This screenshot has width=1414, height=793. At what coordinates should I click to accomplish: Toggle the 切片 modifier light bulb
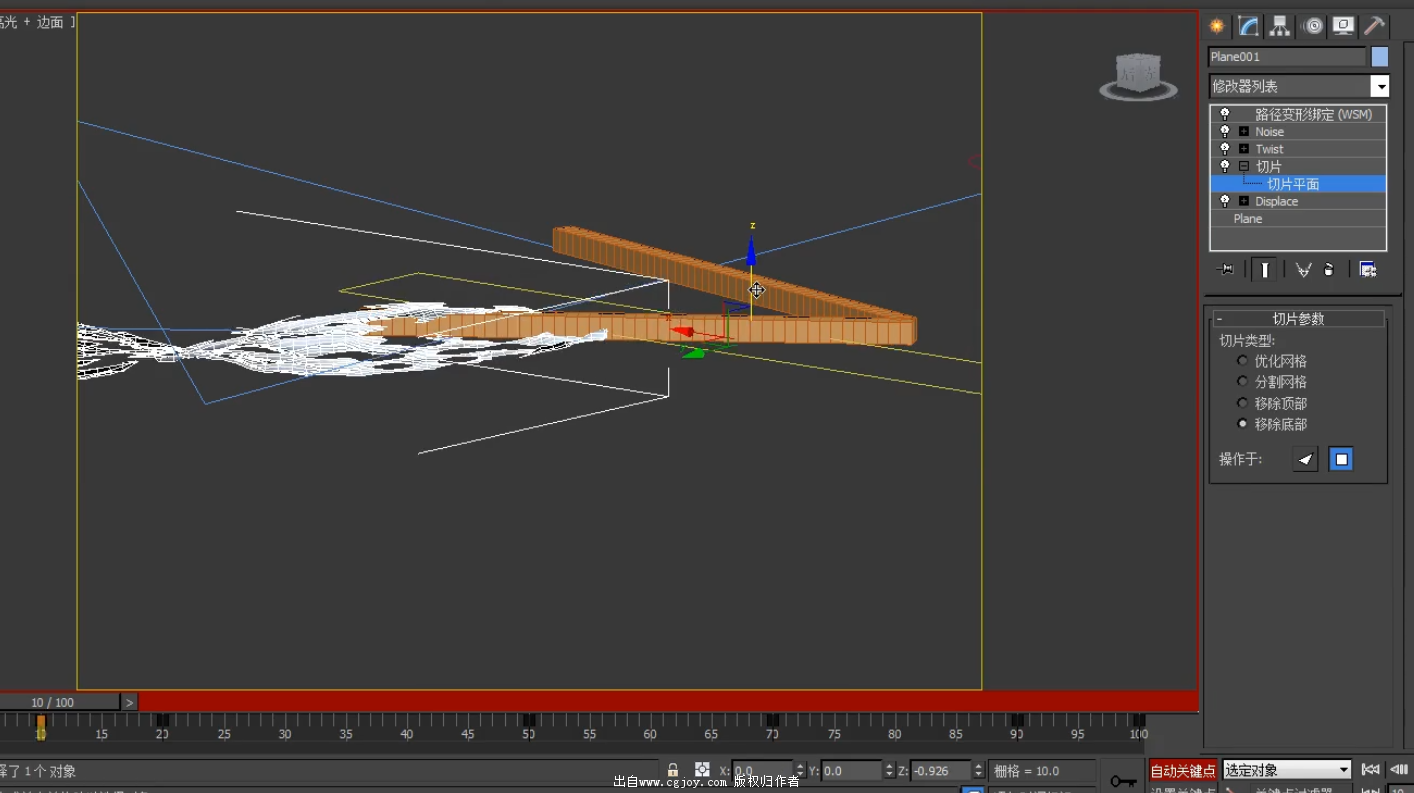[1225, 166]
